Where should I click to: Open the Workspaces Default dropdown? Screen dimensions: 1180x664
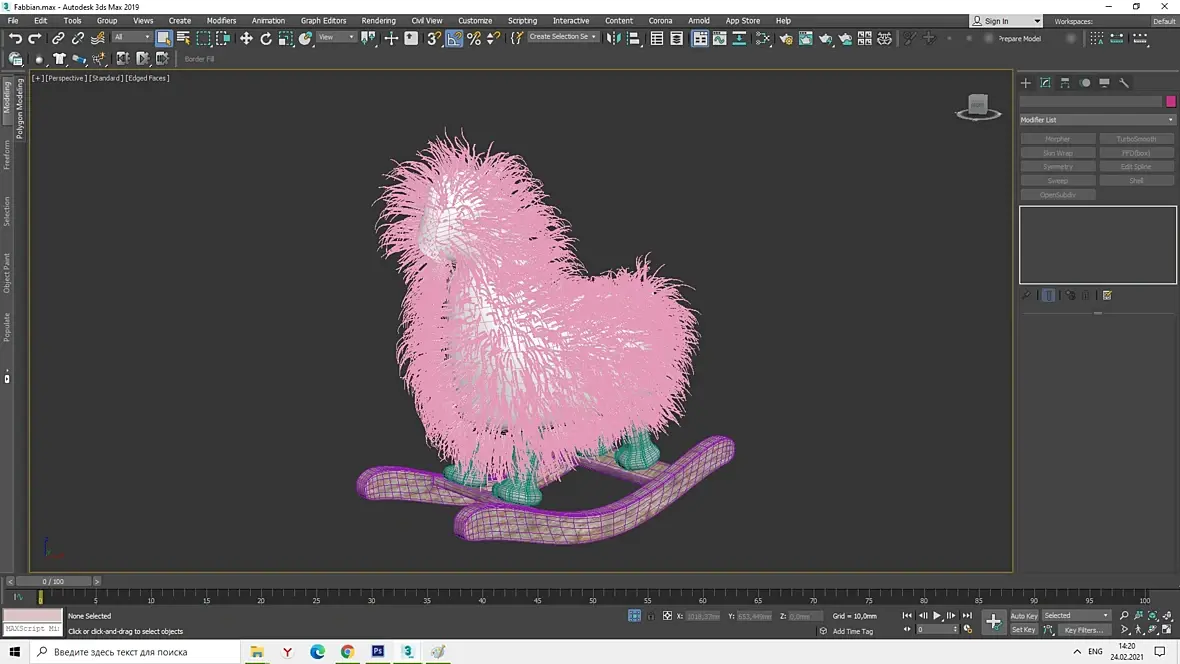click(x=1164, y=21)
